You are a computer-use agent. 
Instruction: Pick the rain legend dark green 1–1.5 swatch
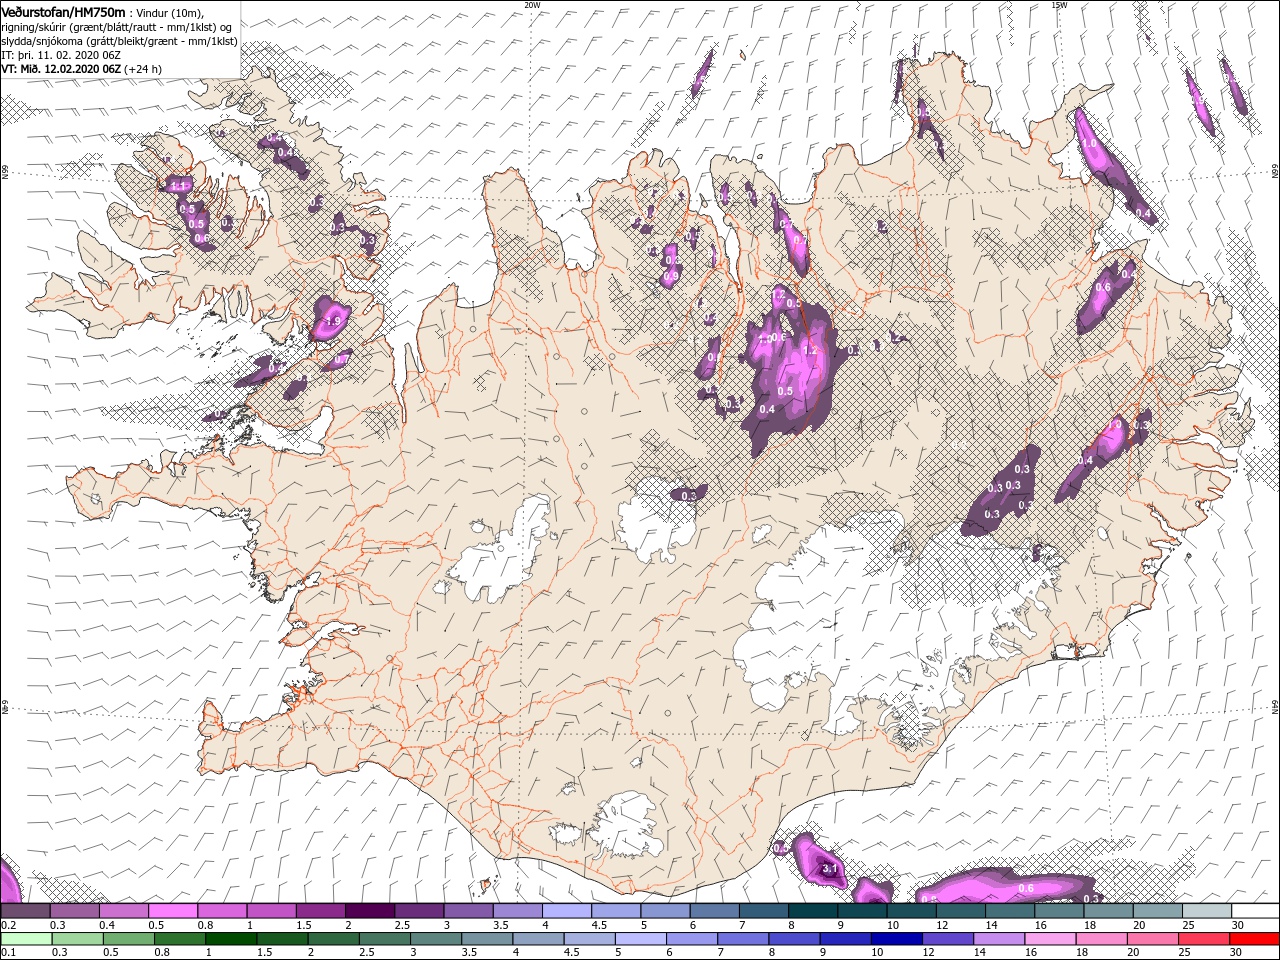[x=231, y=939]
